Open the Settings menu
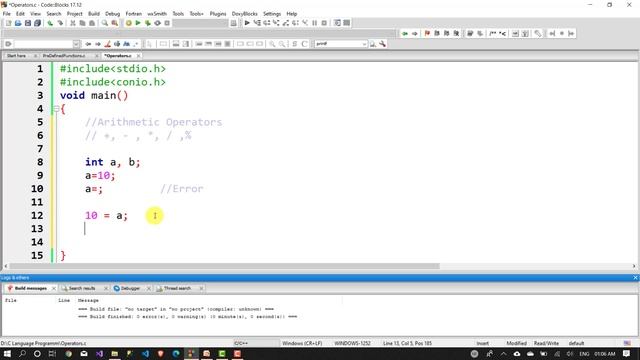Viewport: 640px width, 360px height. click(x=272, y=13)
